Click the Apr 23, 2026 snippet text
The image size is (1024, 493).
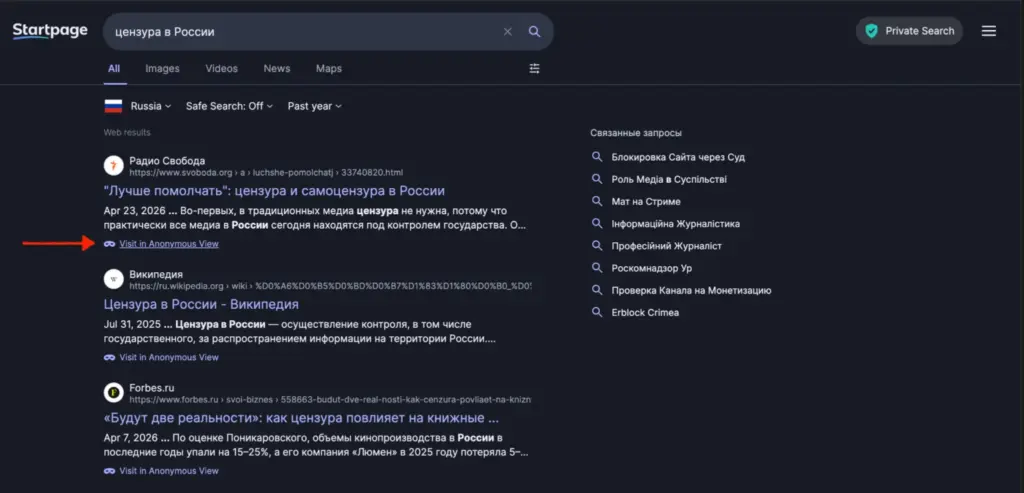point(315,218)
